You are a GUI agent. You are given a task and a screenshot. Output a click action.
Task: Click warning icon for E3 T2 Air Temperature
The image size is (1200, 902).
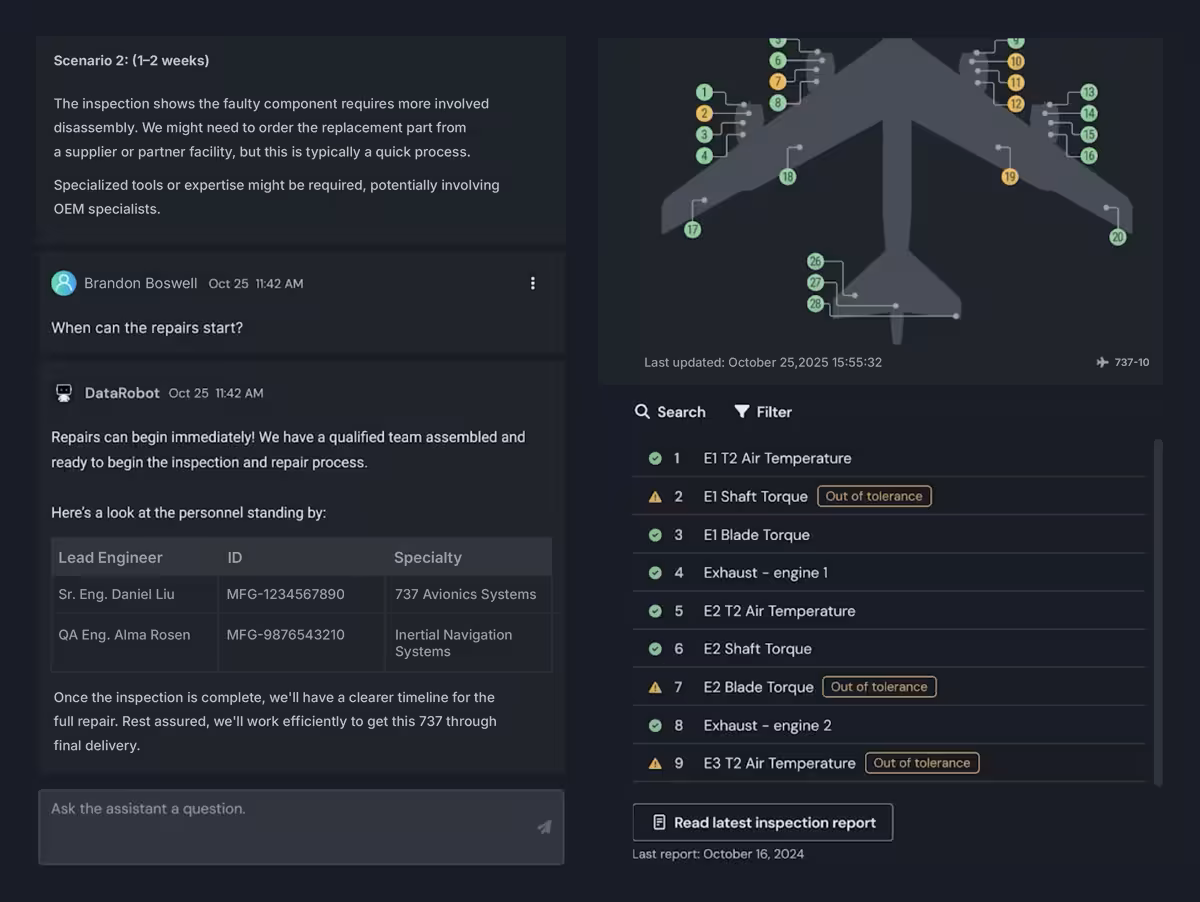[x=655, y=763]
